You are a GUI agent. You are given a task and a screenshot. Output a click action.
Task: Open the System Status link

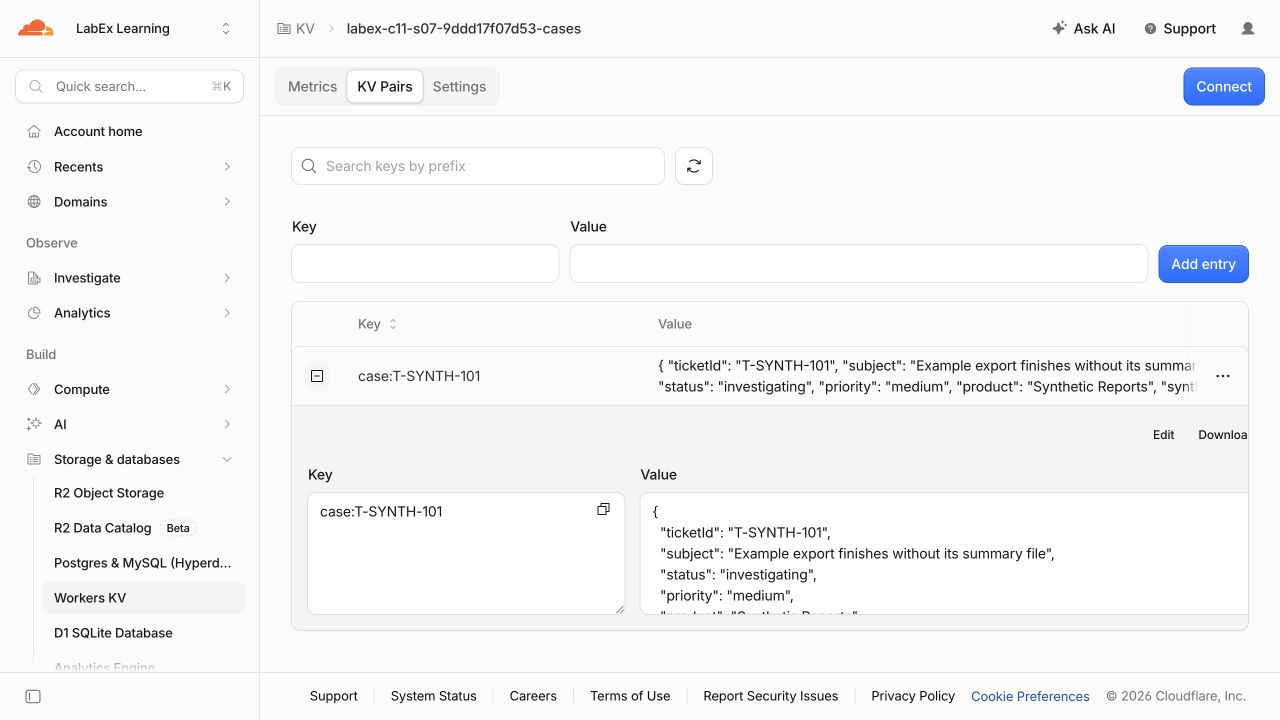(x=434, y=696)
